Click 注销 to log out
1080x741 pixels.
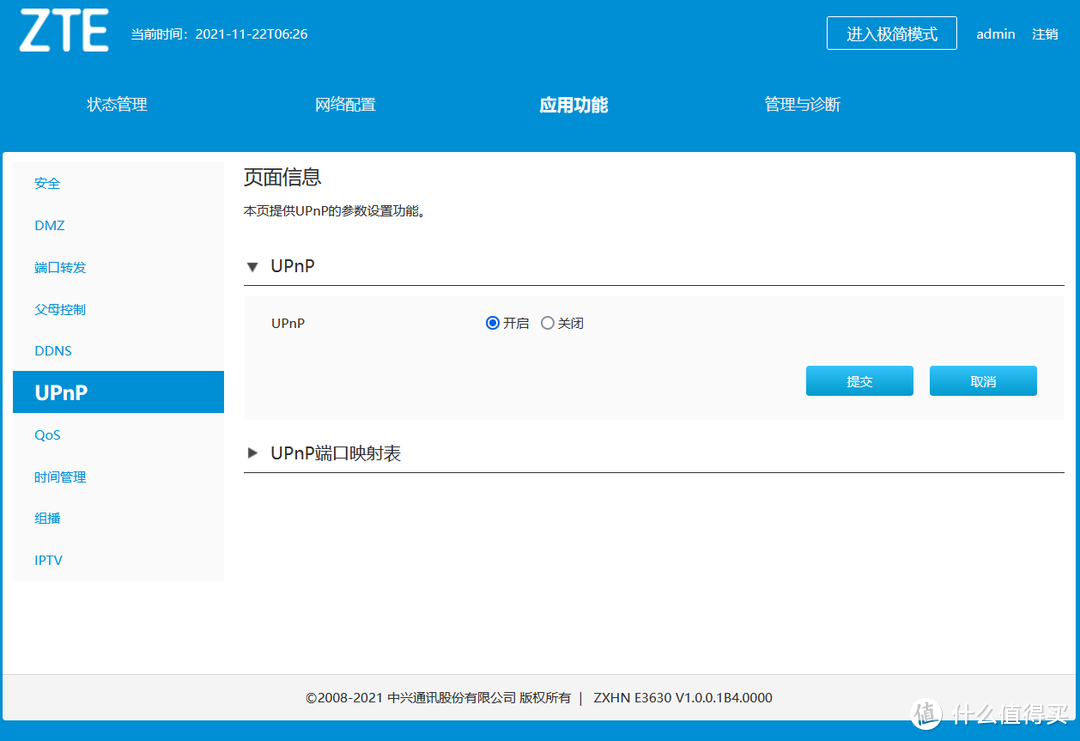point(1044,33)
